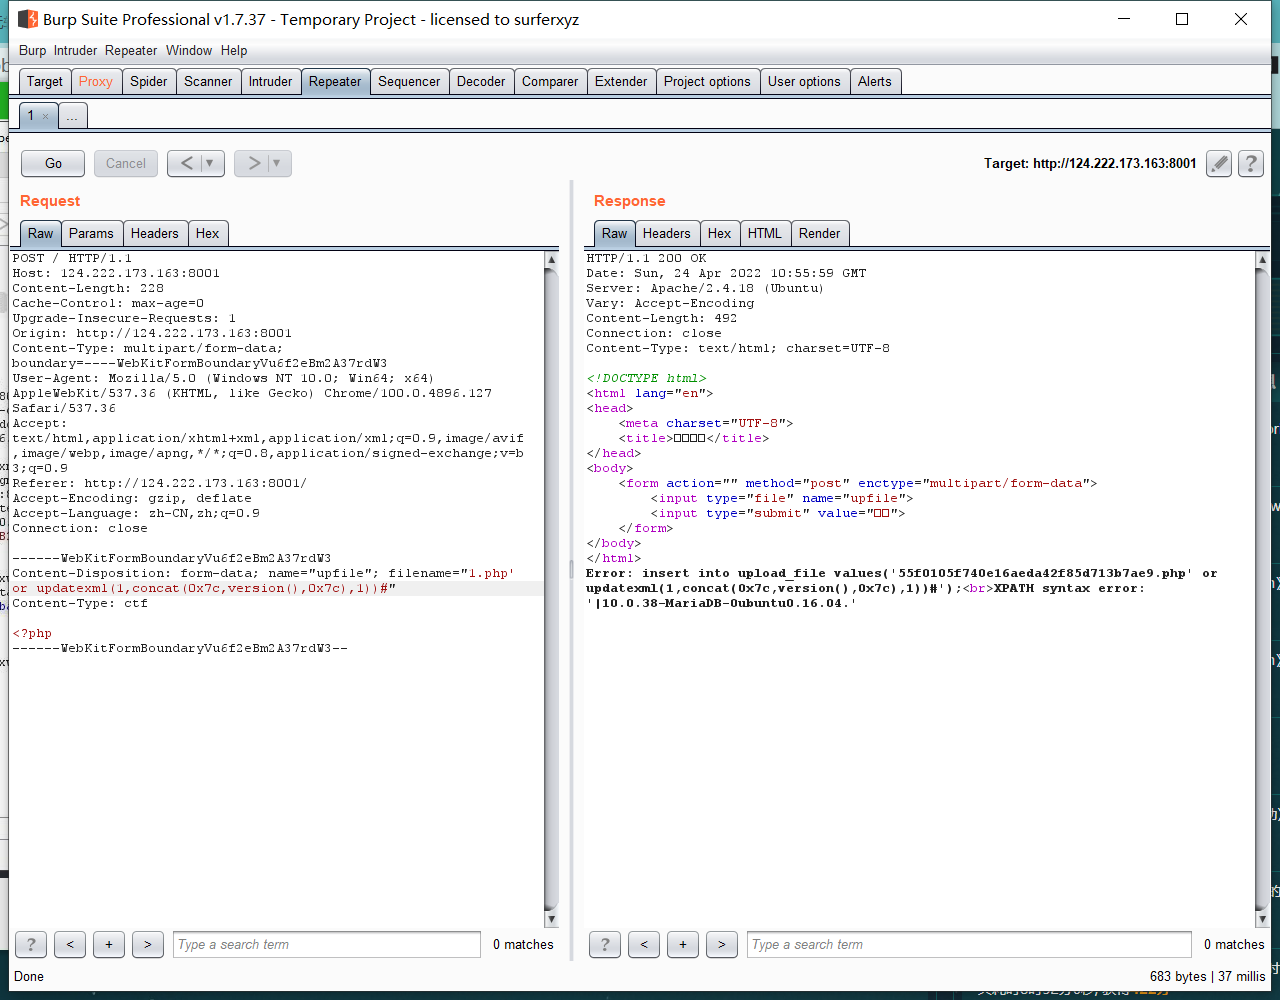Image resolution: width=1280 pixels, height=1000 pixels.
Task: Click the '683 bytes | 37 millis' status
Action: pos(1207,976)
